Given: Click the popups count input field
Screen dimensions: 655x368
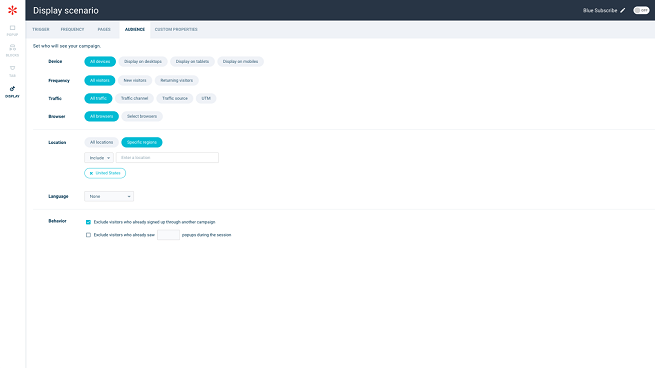Looking at the screenshot, I should (168, 235).
